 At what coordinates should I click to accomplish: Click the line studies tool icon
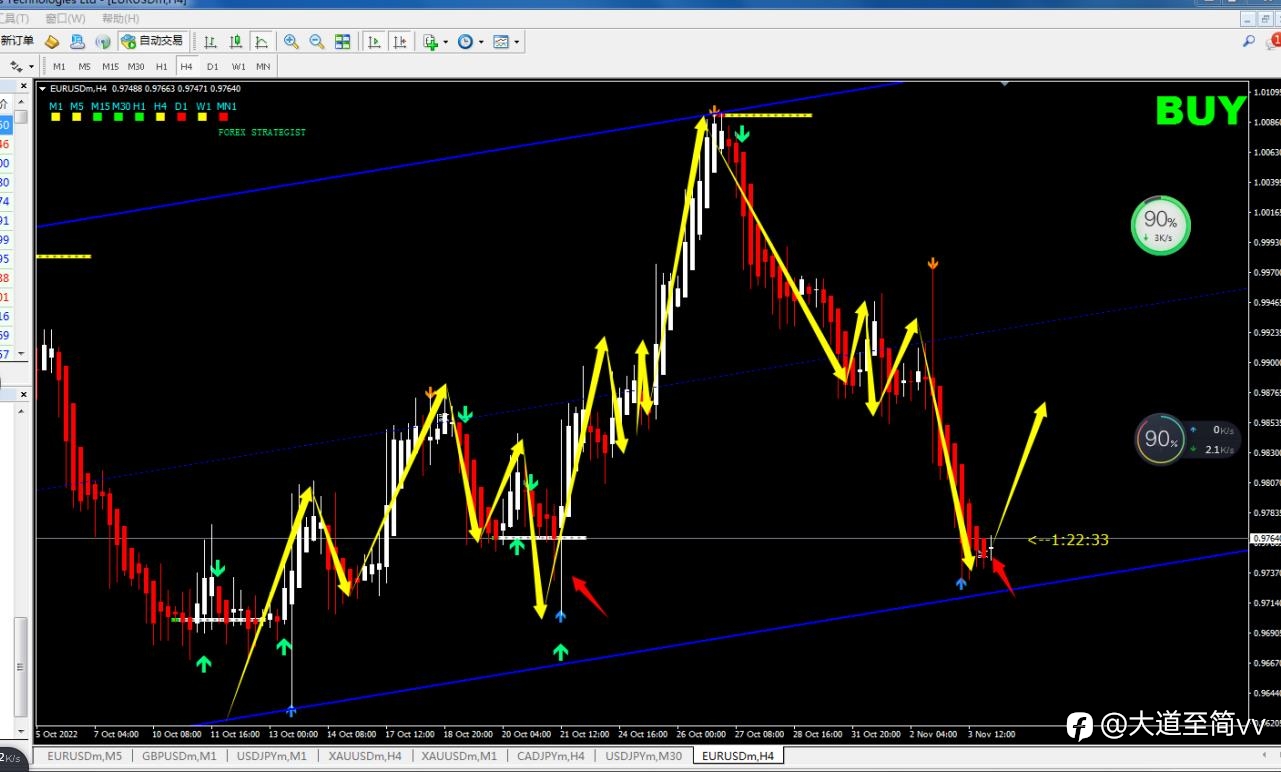click(x=16, y=66)
